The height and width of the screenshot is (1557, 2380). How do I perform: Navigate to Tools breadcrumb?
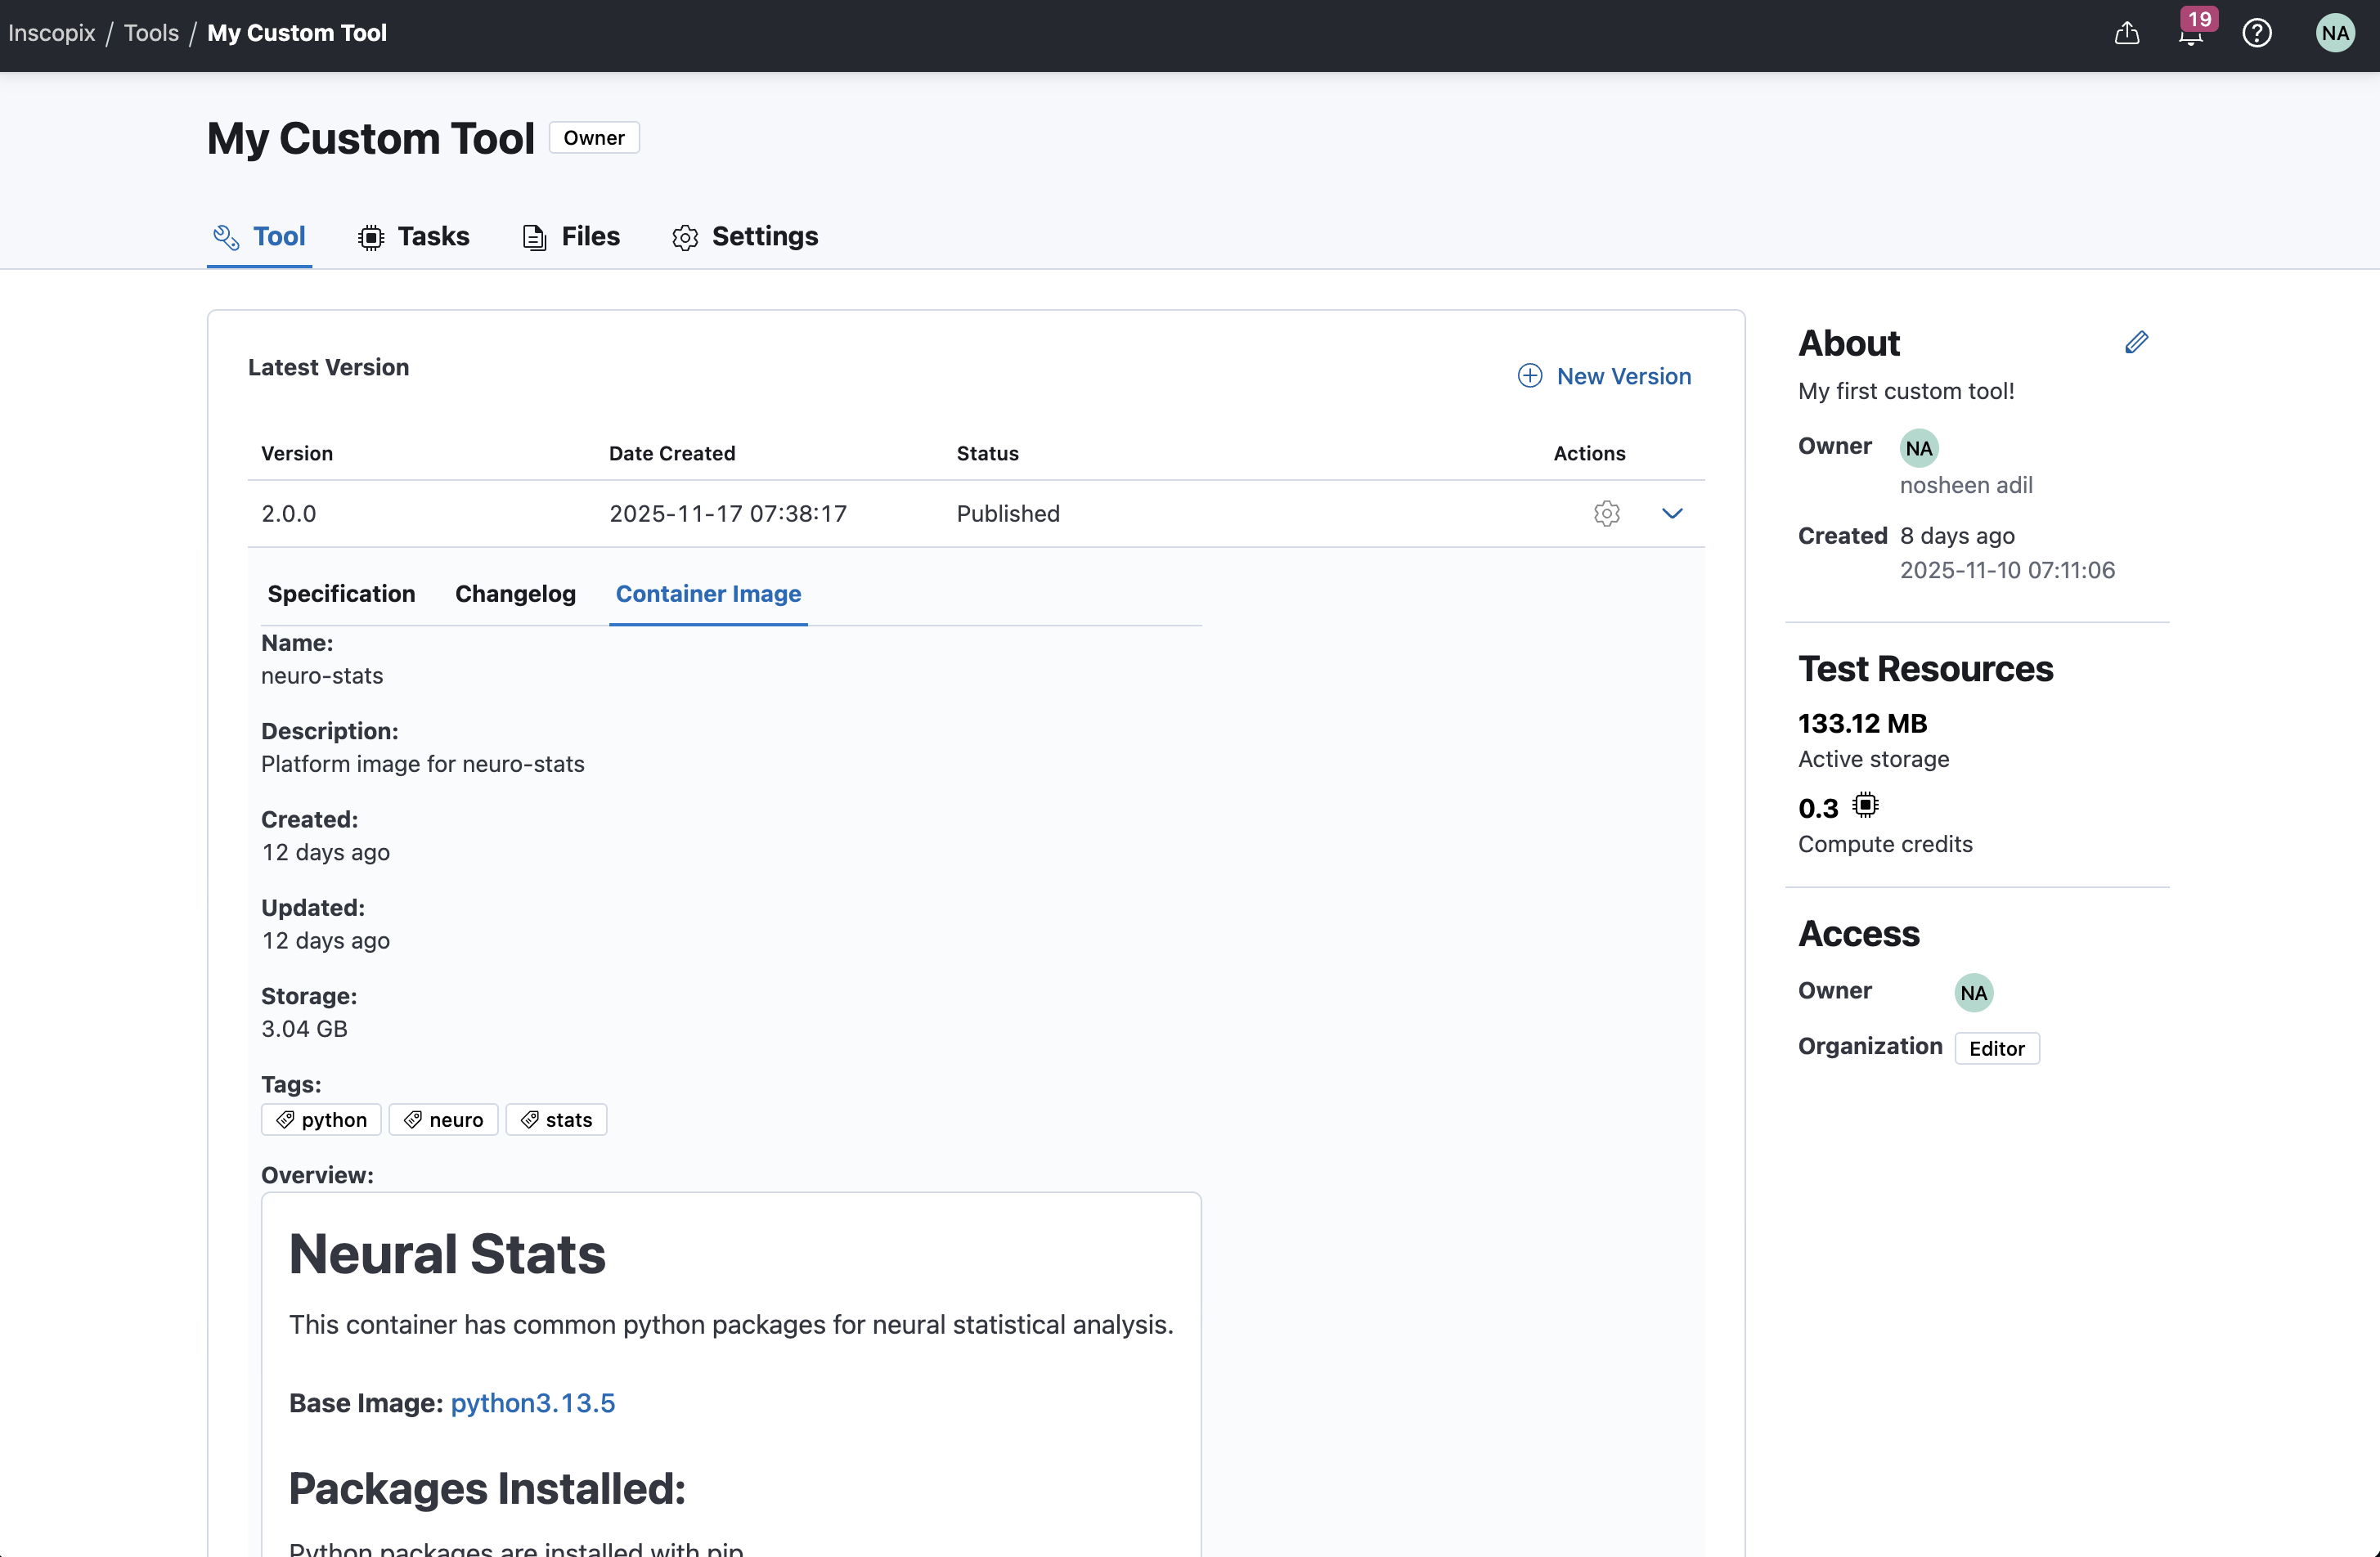pos(151,33)
